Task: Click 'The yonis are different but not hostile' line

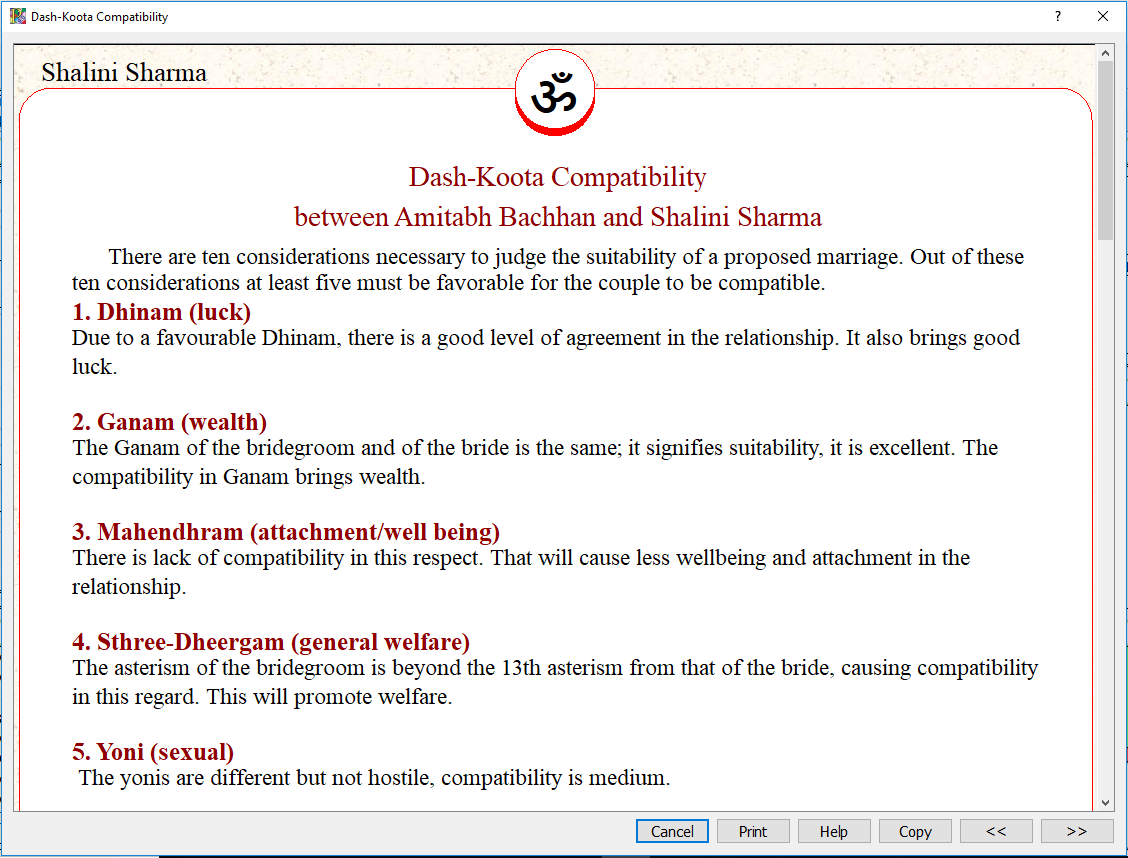Action: pos(374,778)
